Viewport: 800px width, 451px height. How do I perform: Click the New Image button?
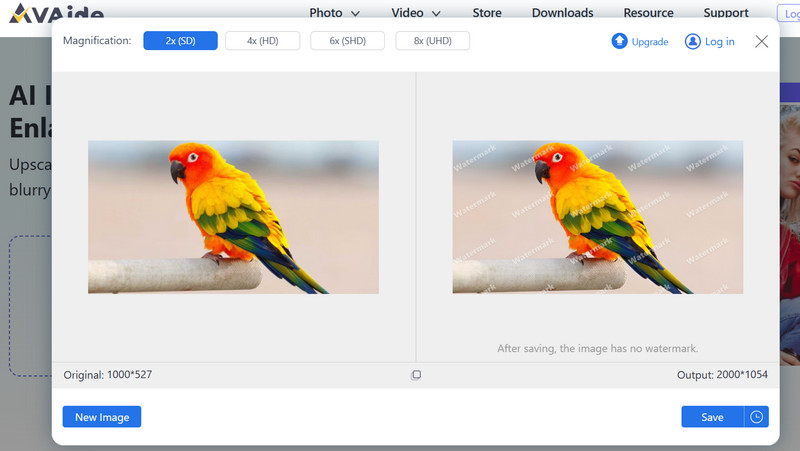click(x=102, y=417)
